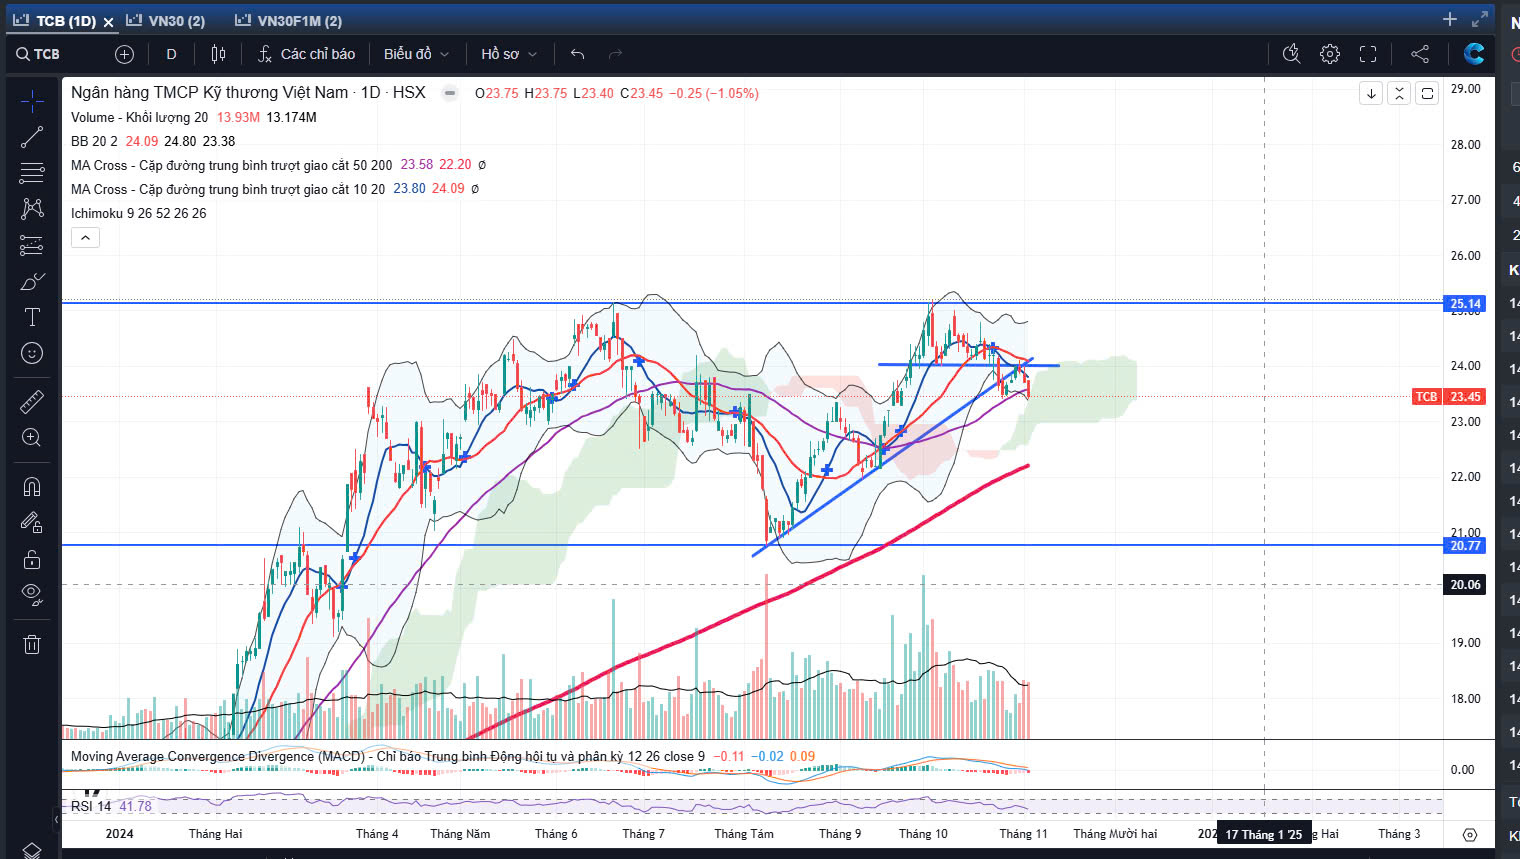Select the Text annotation tool

pos(32,317)
